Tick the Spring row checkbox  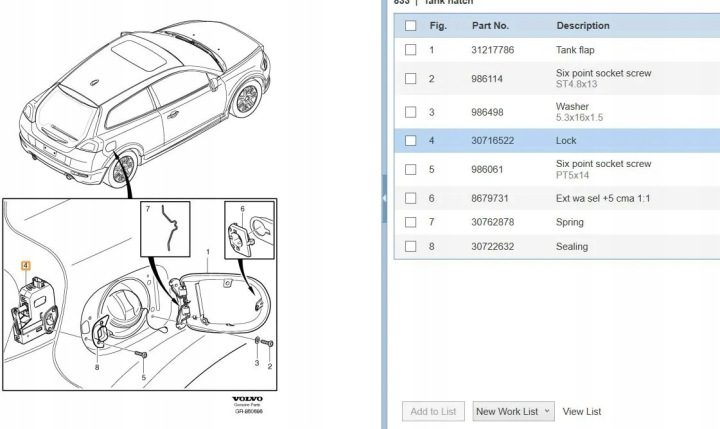pyautogui.click(x=411, y=222)
